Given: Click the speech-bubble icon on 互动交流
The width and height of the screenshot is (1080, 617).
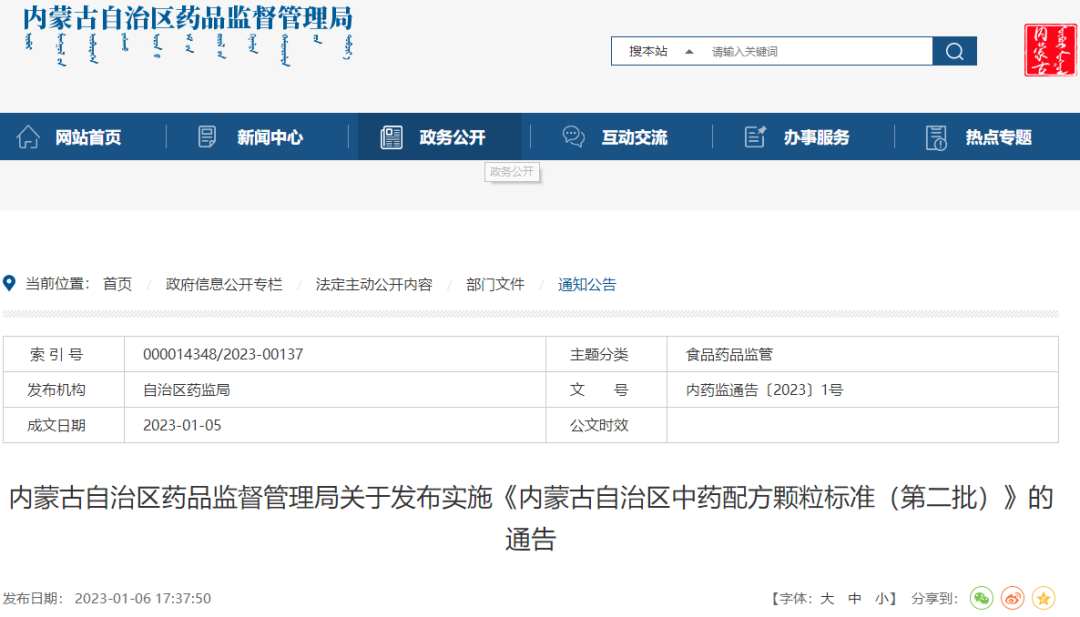Looking at the screenshot, I should click(572, 137).
